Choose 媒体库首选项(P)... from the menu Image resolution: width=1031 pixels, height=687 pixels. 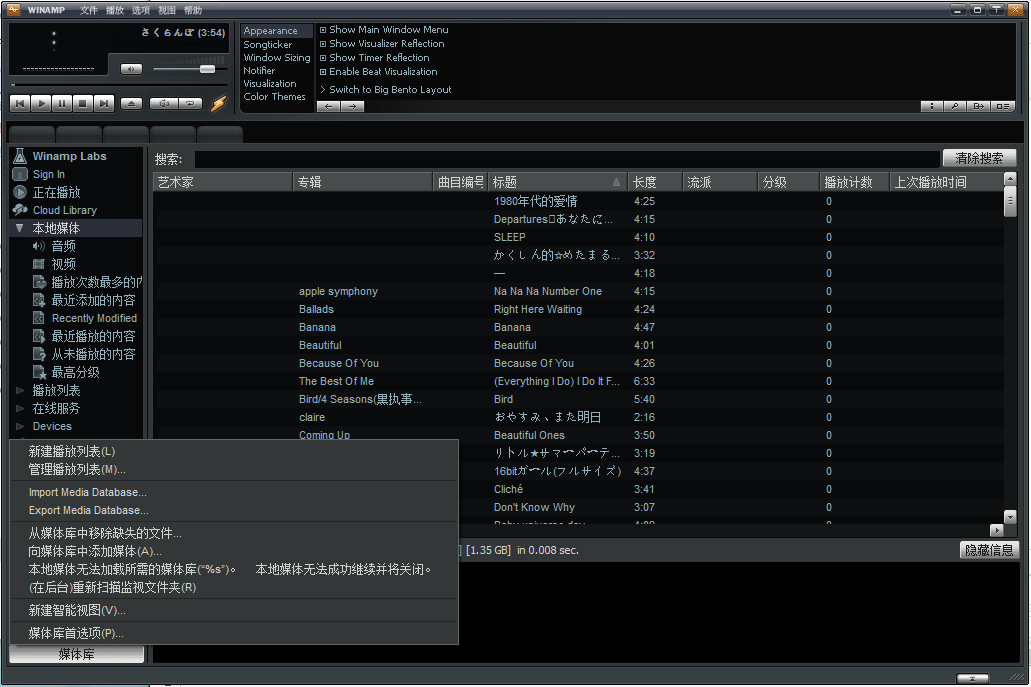[x=234, y=633]
